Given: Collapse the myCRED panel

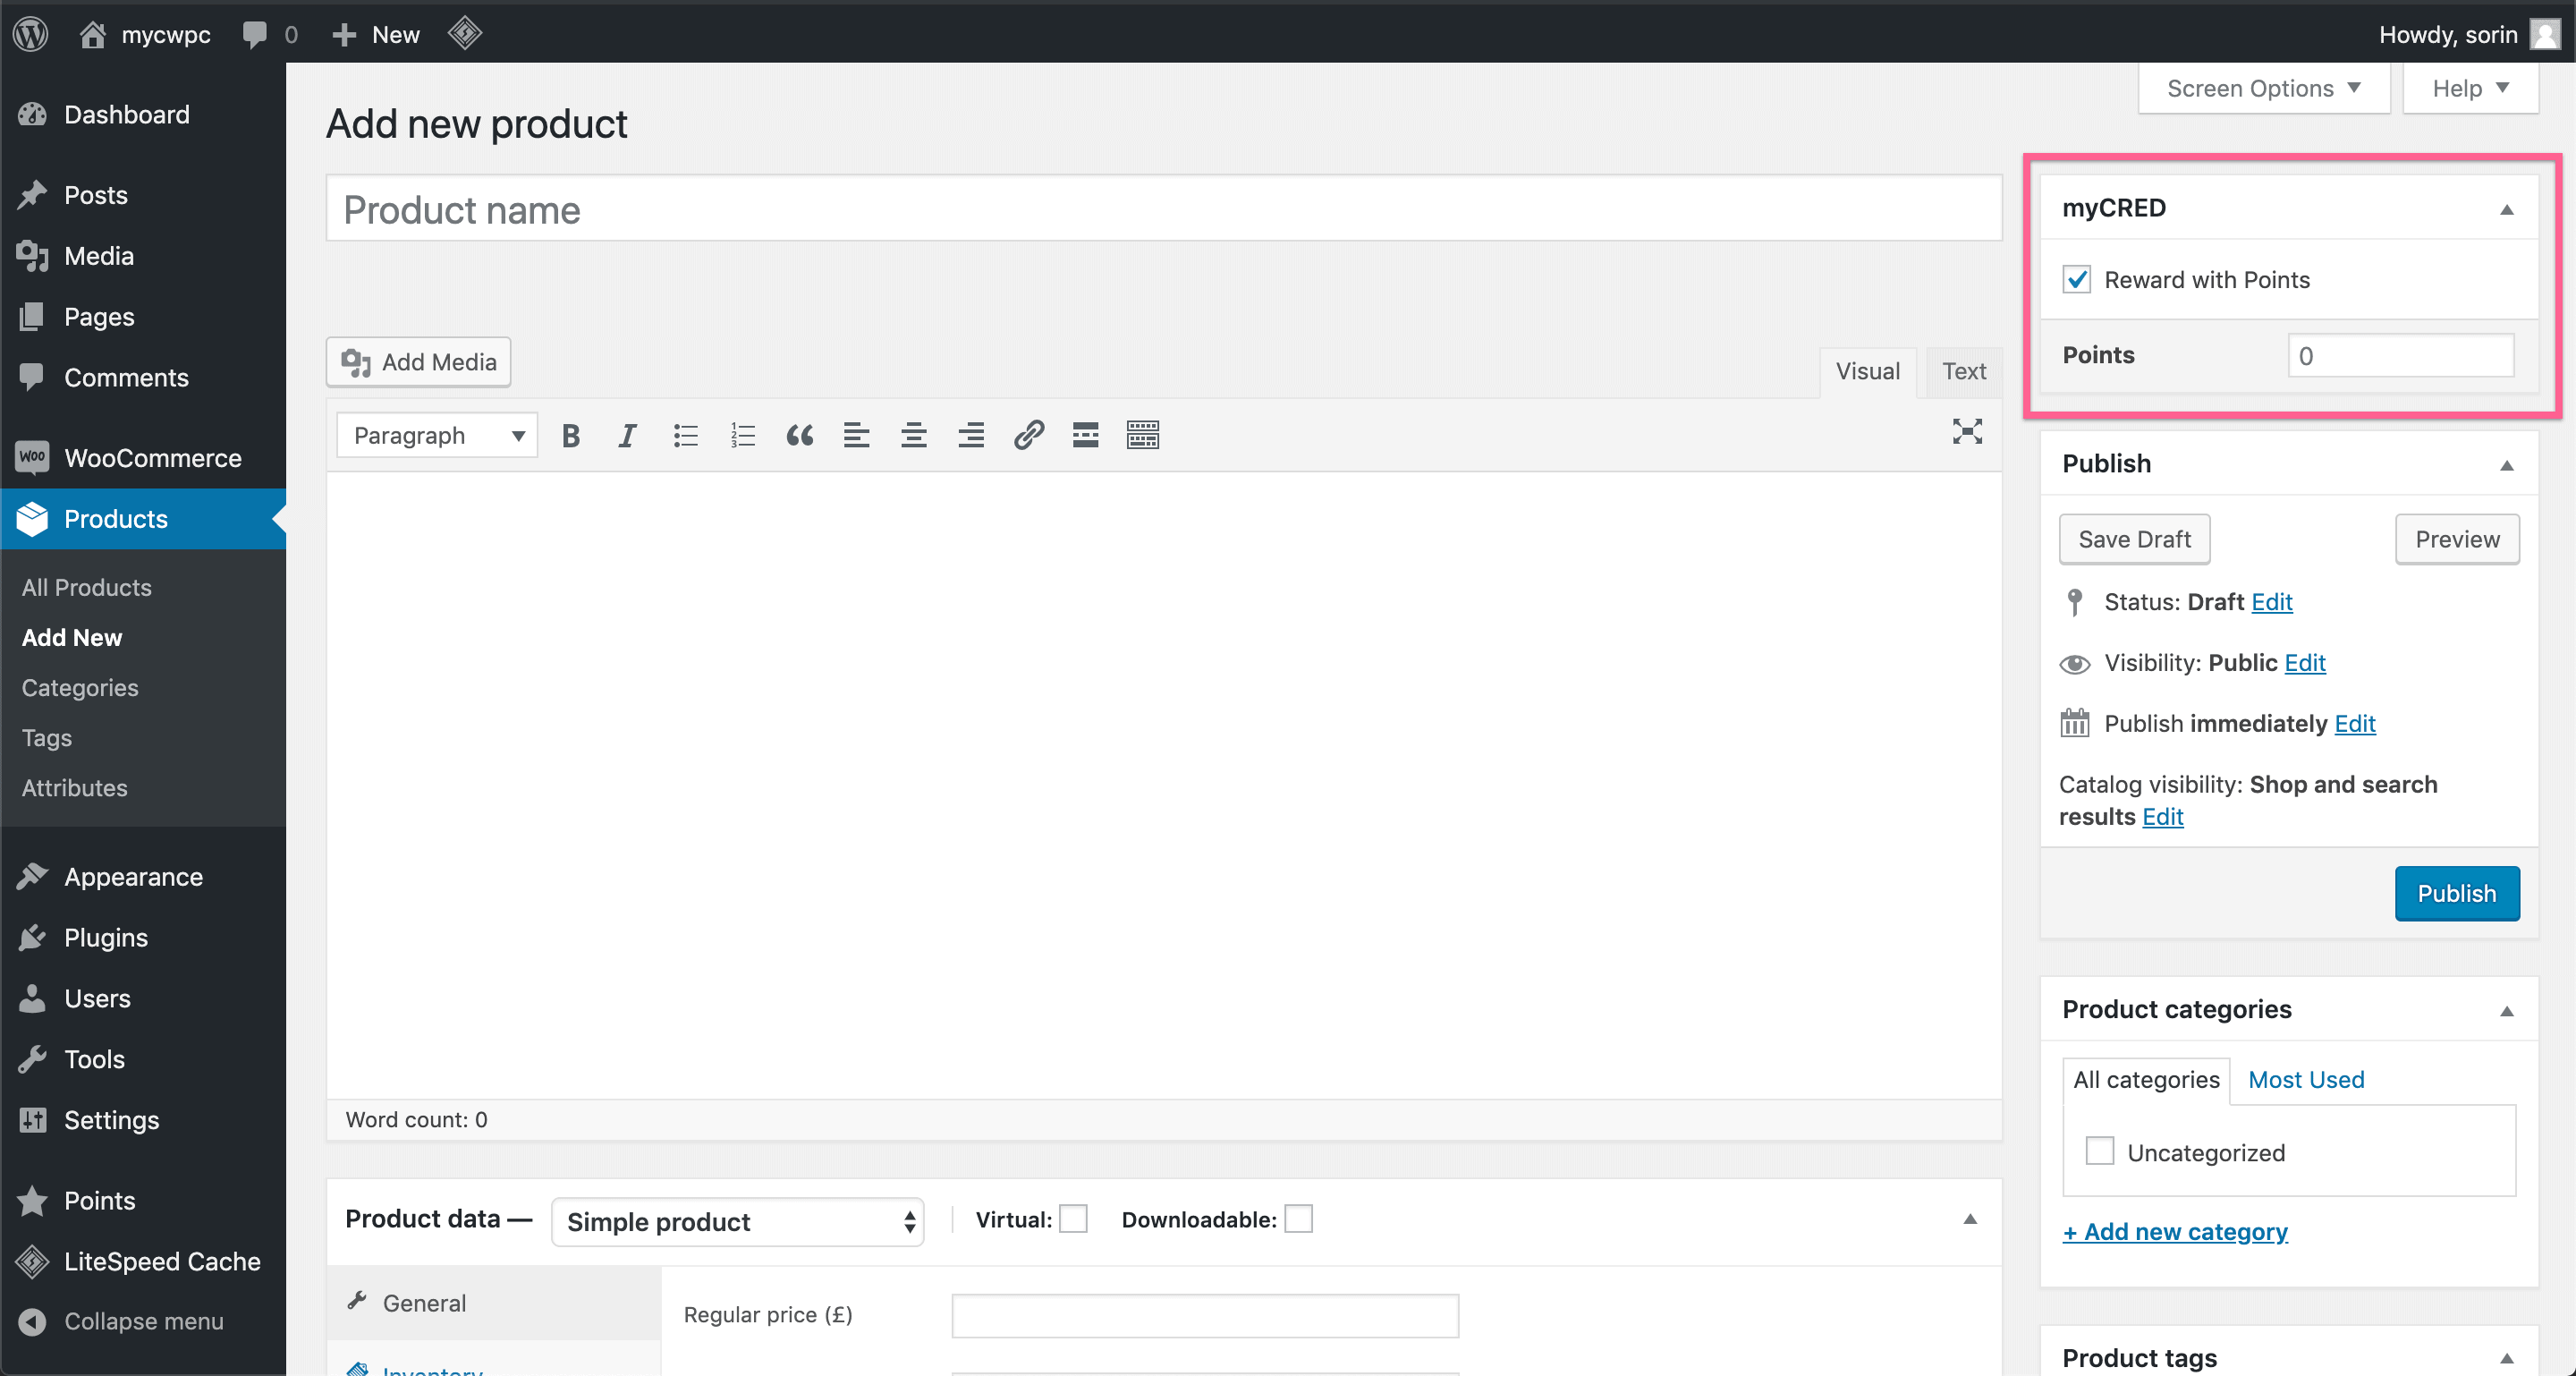Looking at the screenshot, I should pos(2507,209).
